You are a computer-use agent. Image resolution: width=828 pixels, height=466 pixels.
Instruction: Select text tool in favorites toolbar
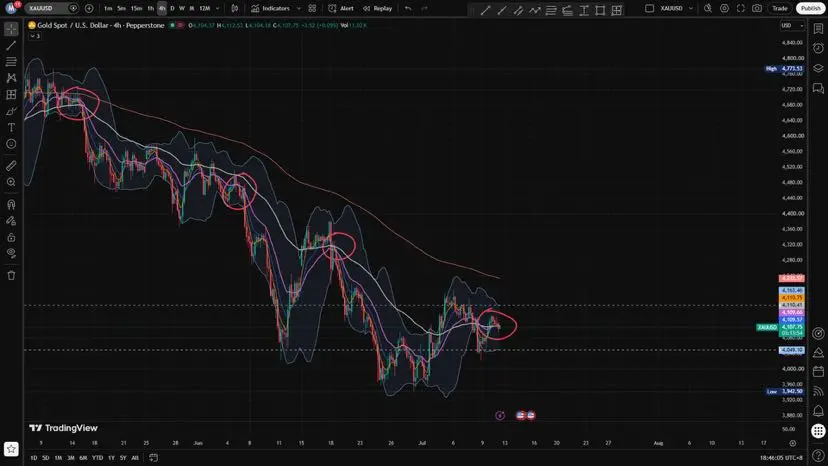[584, 10]
